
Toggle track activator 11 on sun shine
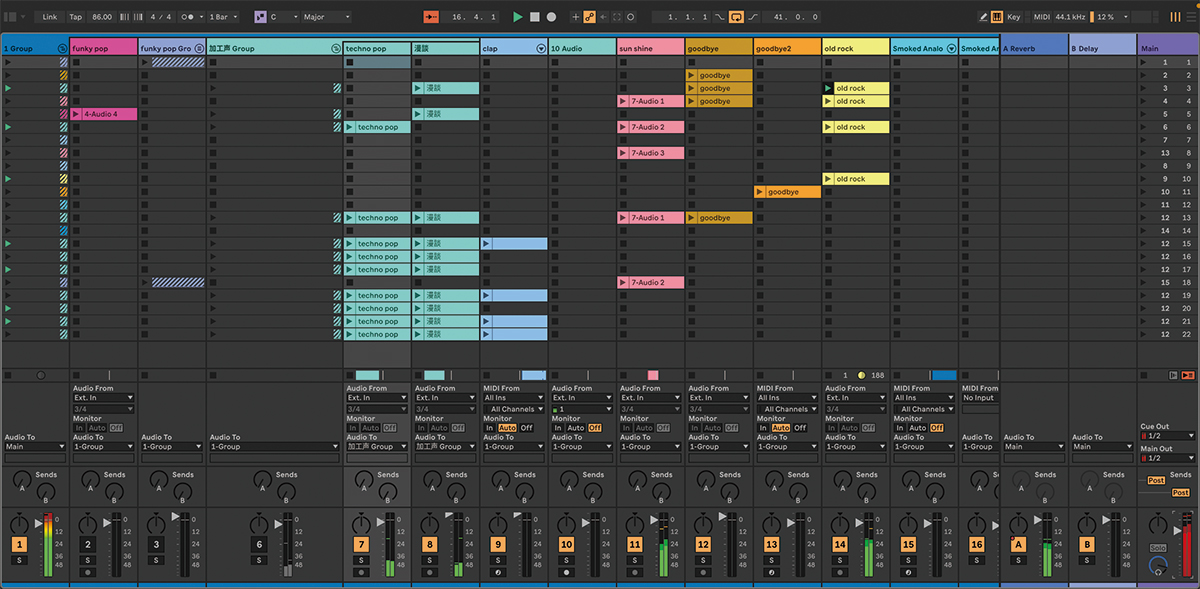click(x=635, y=545)
